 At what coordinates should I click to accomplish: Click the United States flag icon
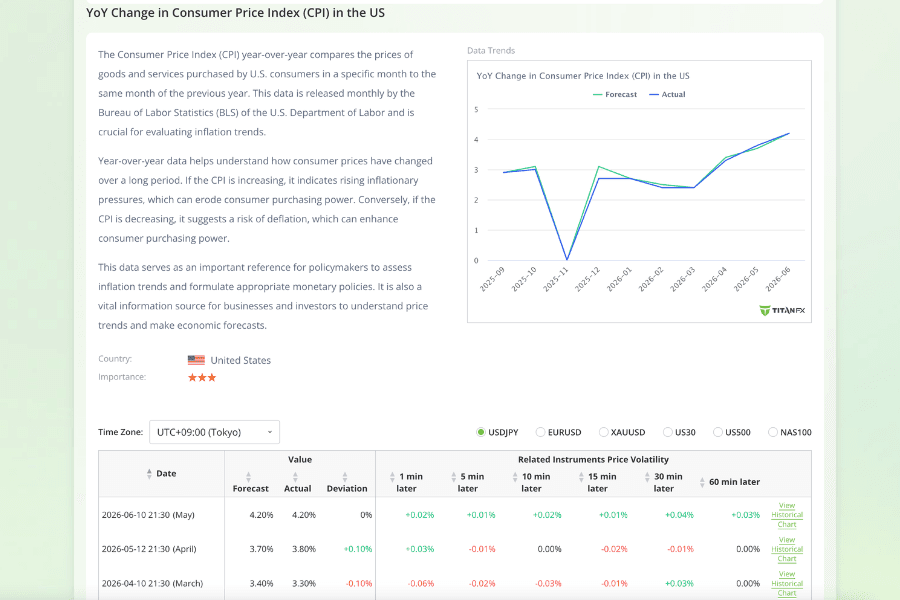pos(196,360)
